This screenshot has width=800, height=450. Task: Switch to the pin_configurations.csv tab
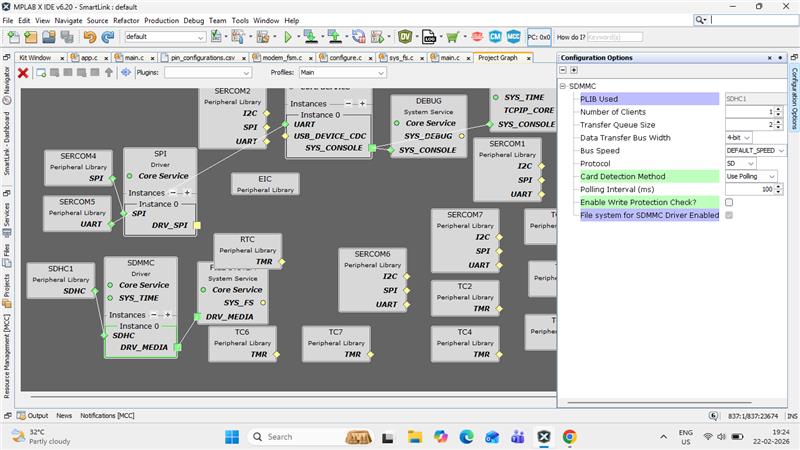click(x=202, y=58)
